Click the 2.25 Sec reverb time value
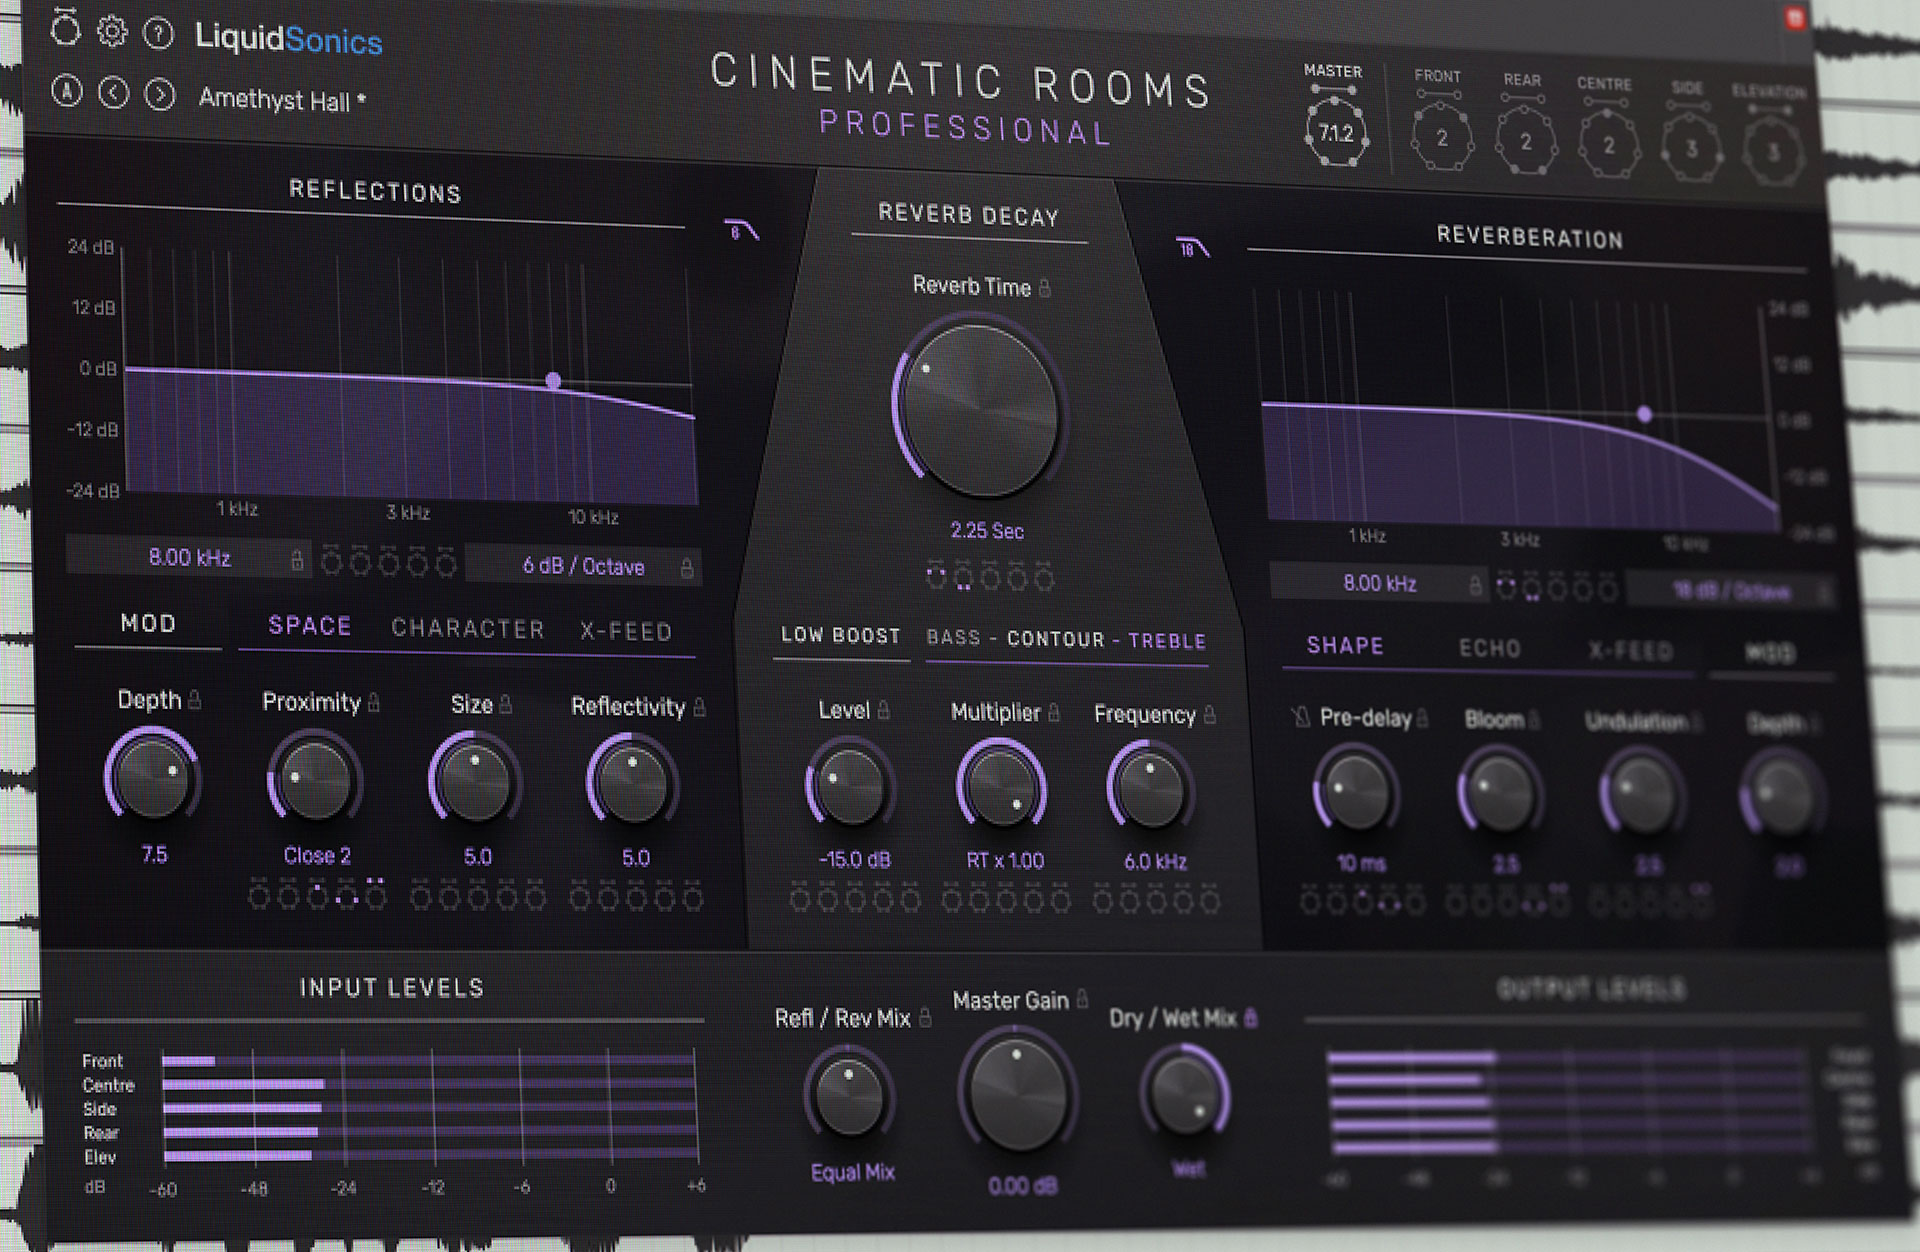 (986, 531)
